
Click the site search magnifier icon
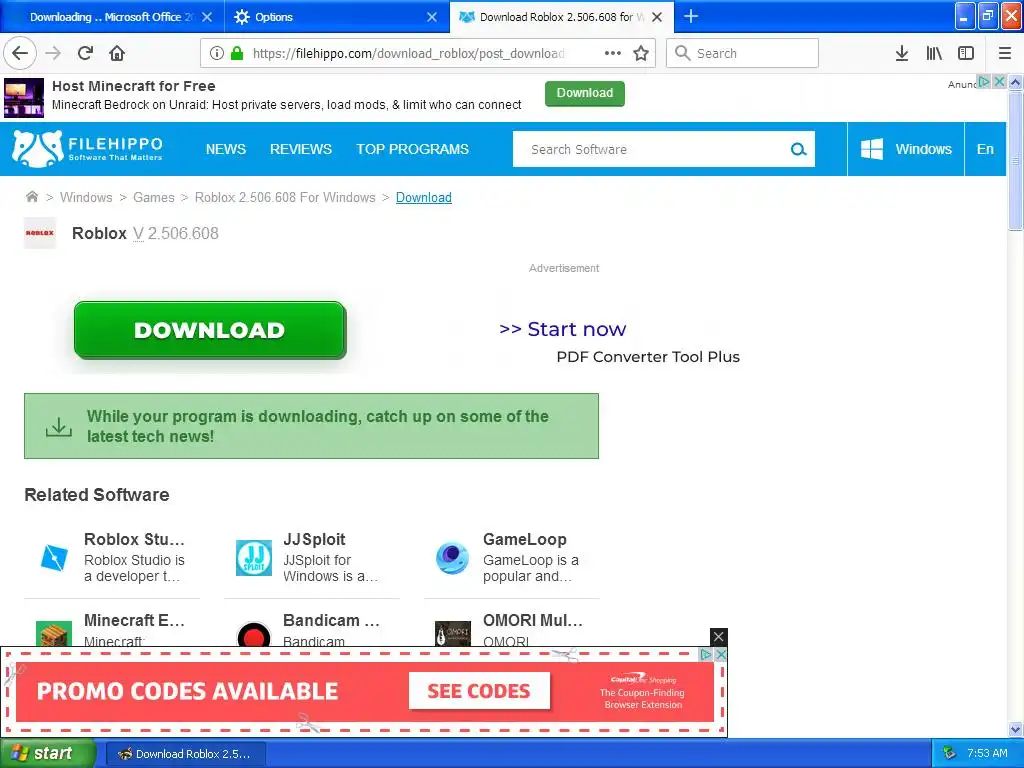pyautogui.click(x=798, y=150)
